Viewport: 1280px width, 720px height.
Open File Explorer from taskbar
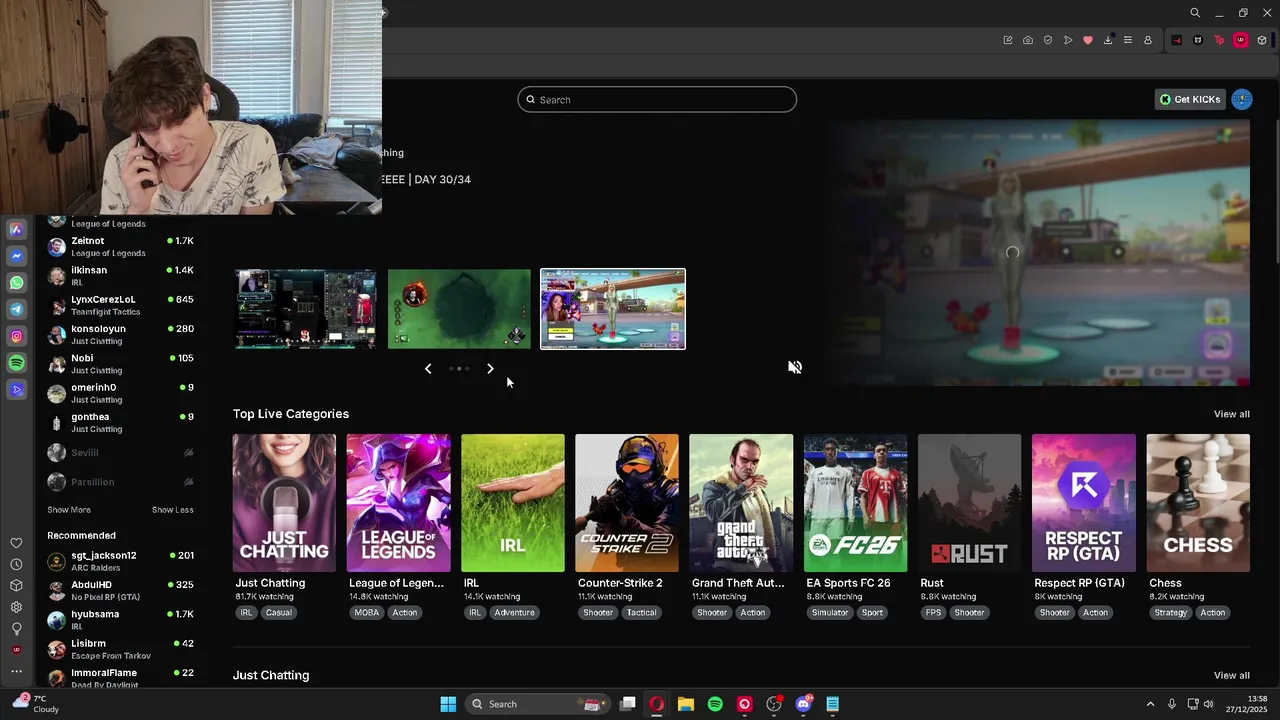click(x=686, y=704)
